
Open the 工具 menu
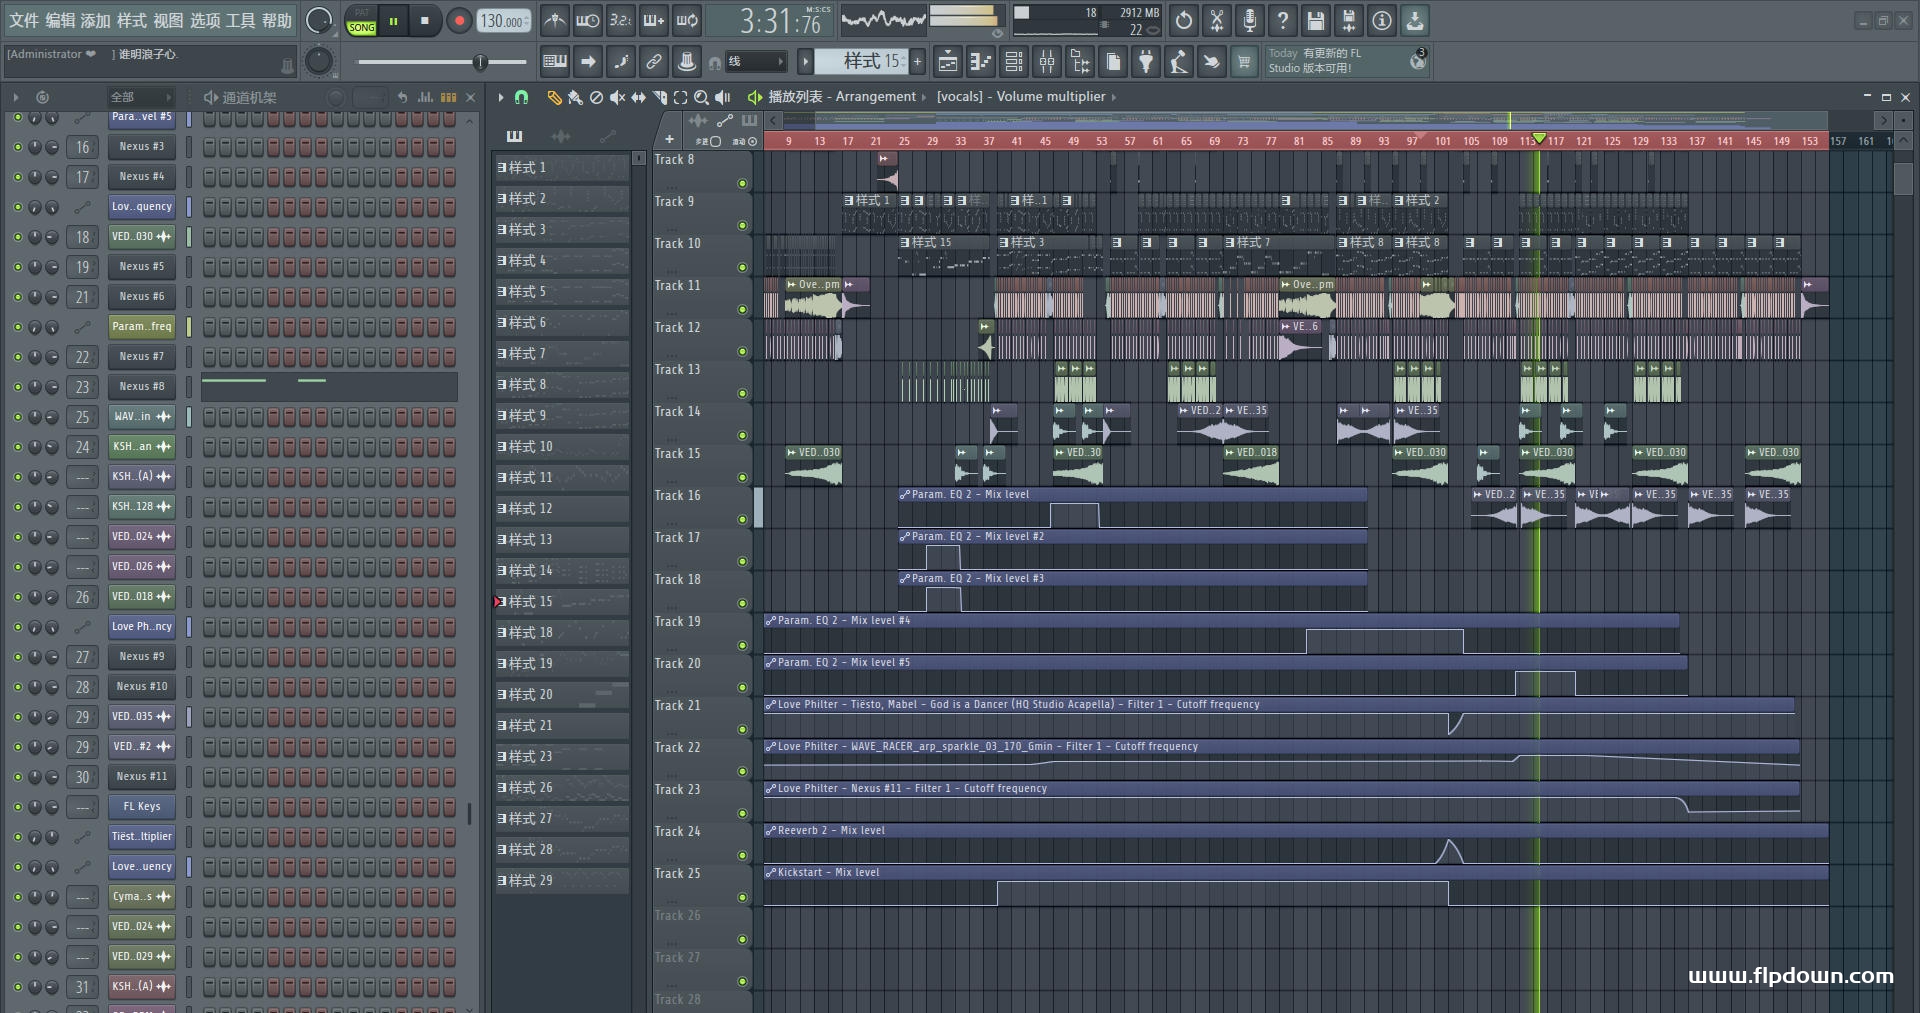coord(241,20)
